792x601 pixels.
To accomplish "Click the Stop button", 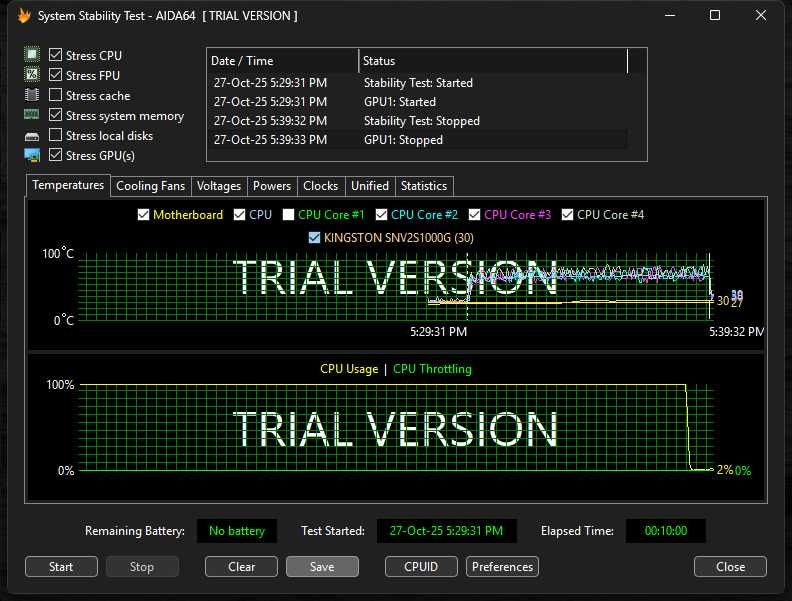I will (x=142, y=567).
